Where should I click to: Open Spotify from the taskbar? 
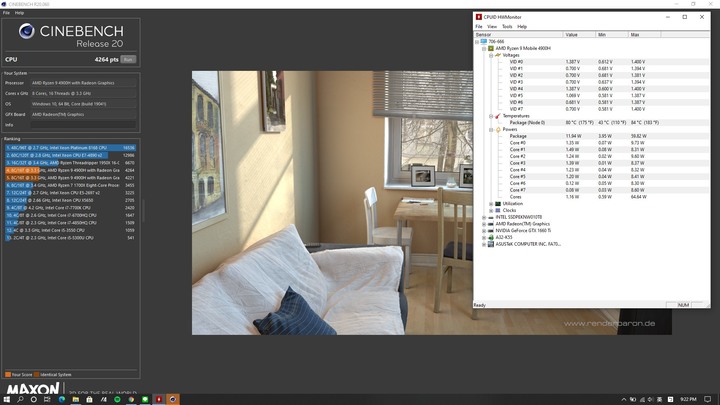pyautogui.click(x=117, y=399)
